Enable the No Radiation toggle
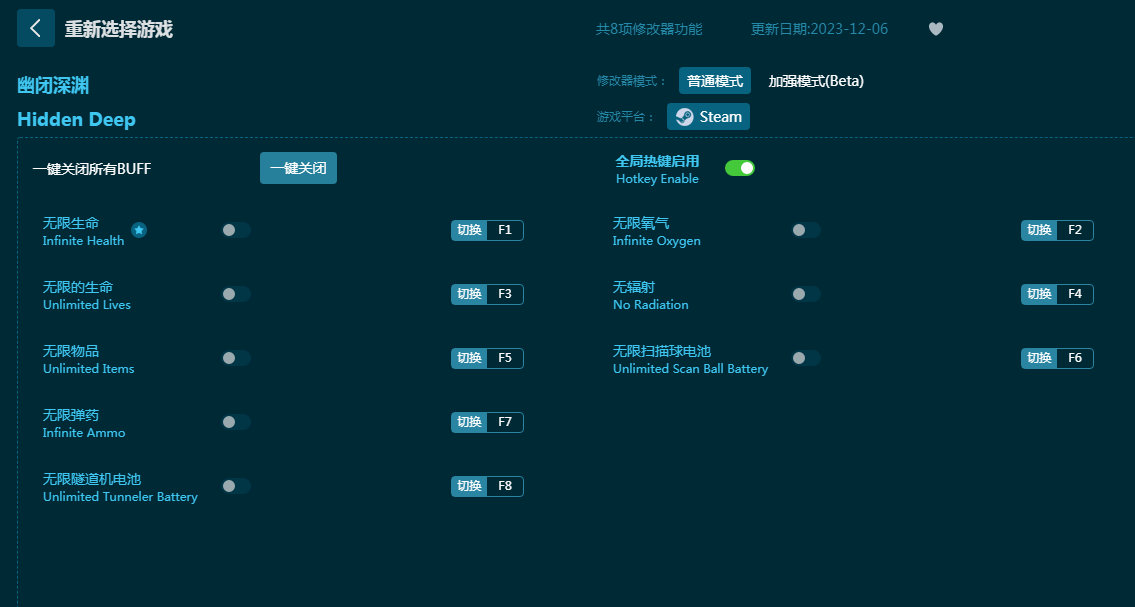Image resolution: width=1135 pixels, height=607 pixels. pyautogui.click(x=806, y=294)
